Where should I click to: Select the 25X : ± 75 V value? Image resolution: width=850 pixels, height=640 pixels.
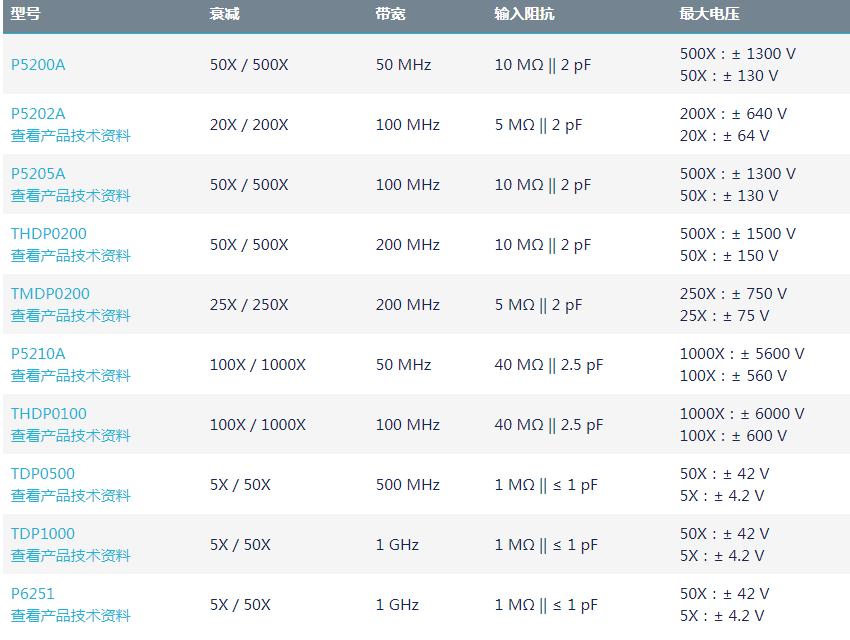tap(724, 315)
